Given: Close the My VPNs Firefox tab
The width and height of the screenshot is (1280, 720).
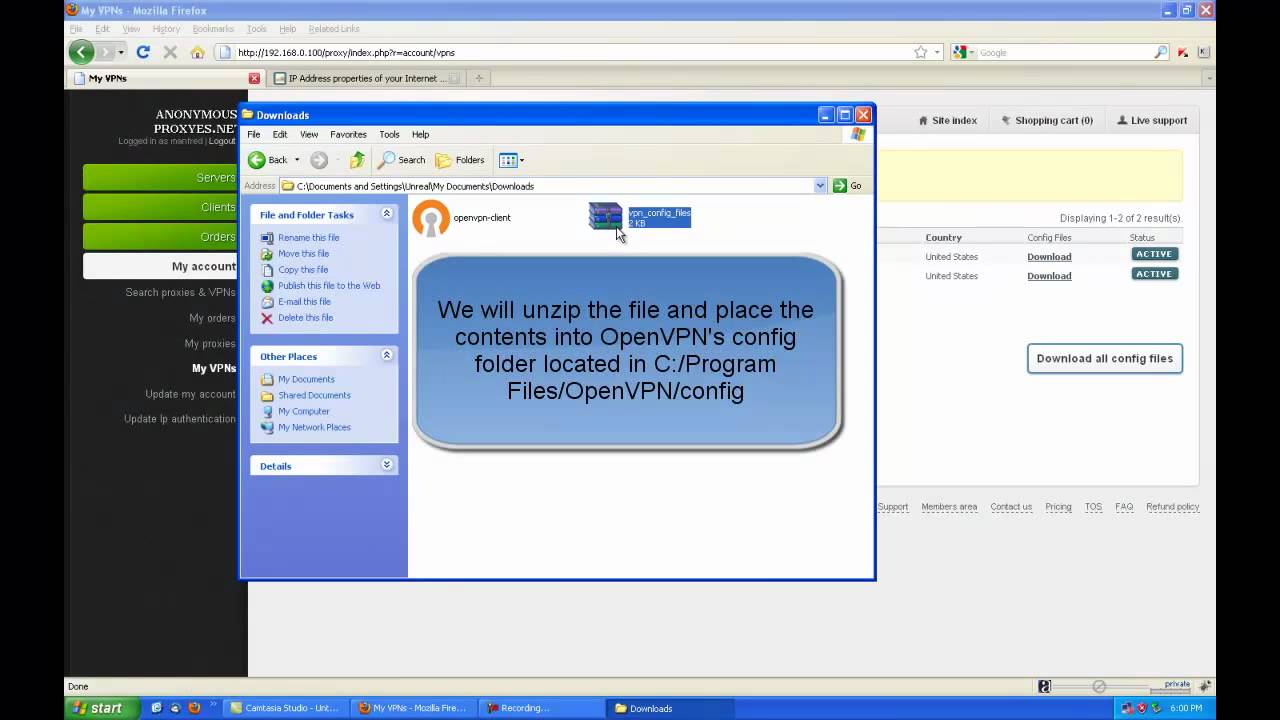Looking at the screenshot, I should click(254, 78).
